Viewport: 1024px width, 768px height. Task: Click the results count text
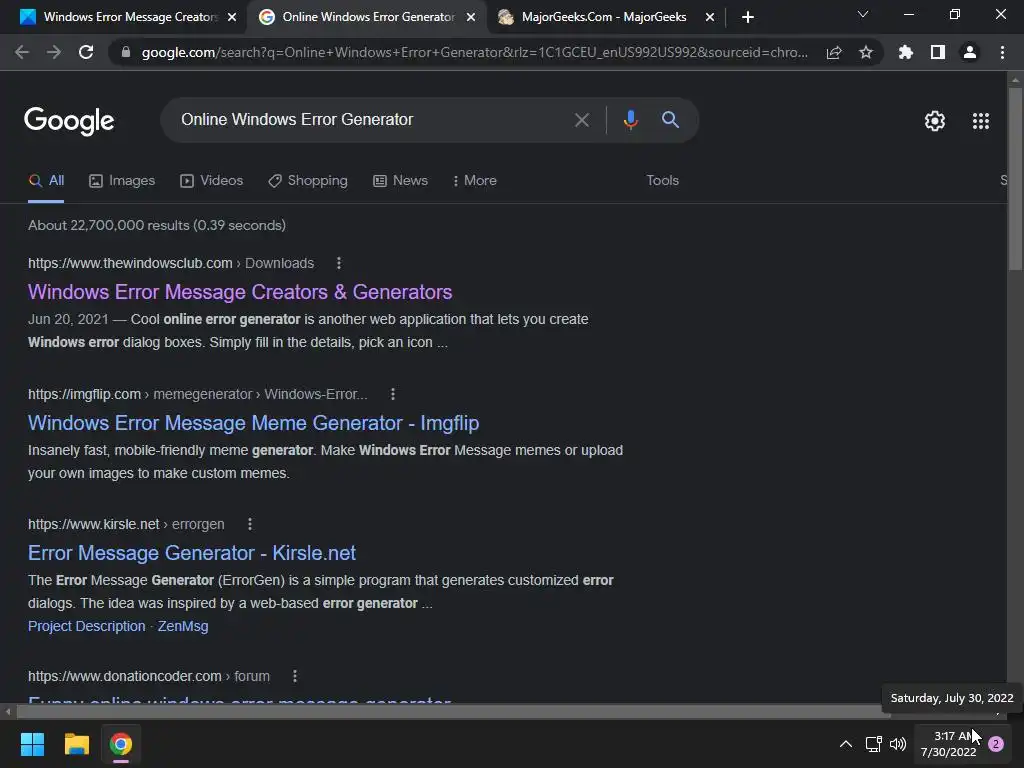(157, 225)
